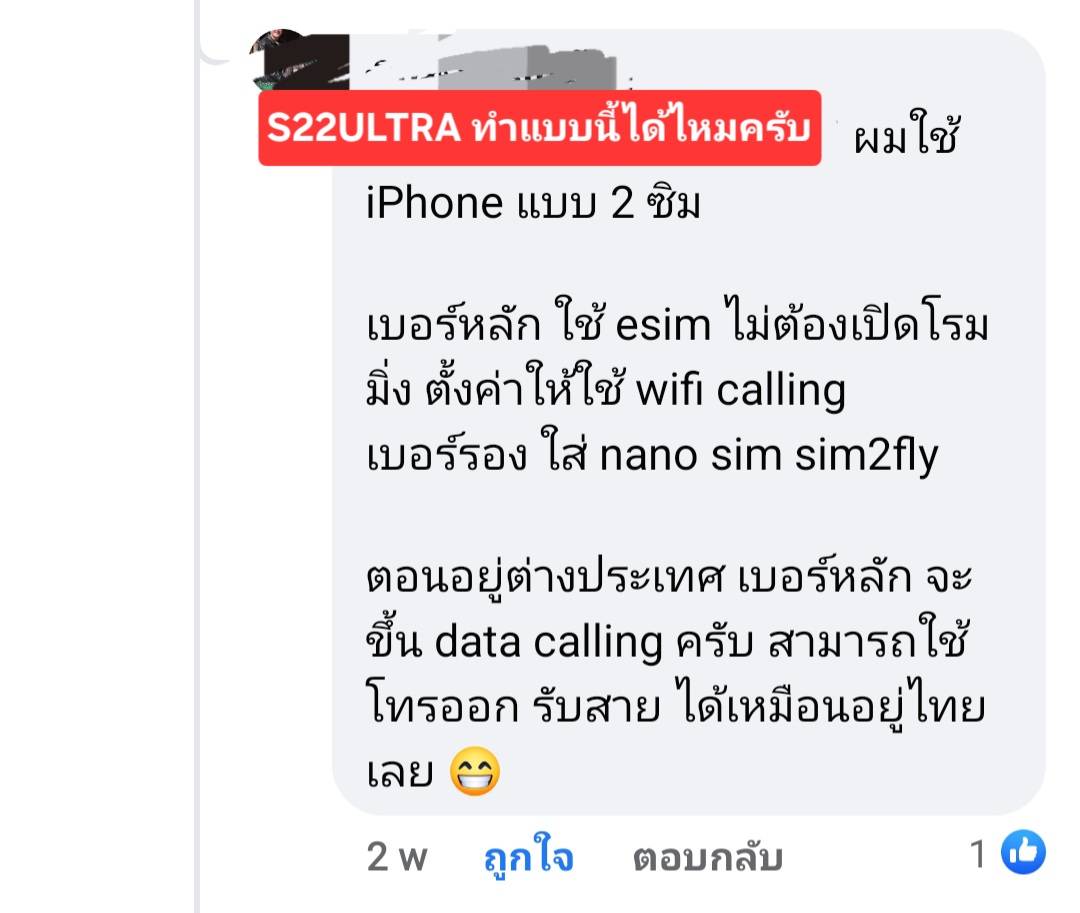Click the word sim2fly in the comment
Viewport: 1080px width, 913px height.
(866, 456)
